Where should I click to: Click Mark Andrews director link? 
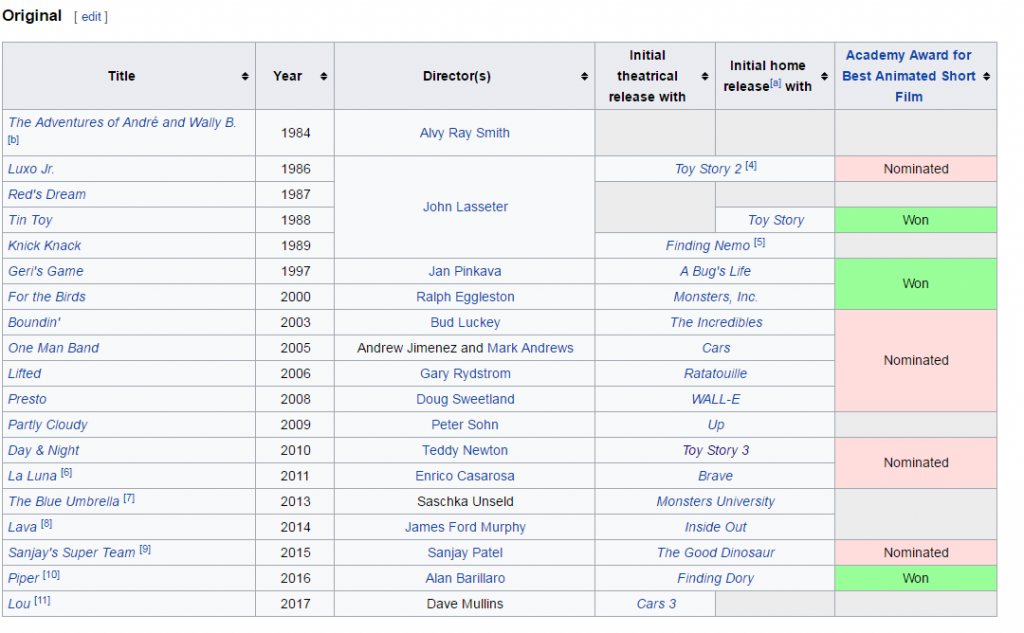(x=530, y=348)
